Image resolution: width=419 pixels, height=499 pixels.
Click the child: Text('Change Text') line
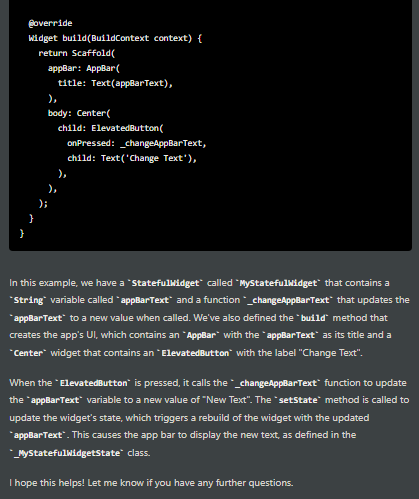point(132,158)
